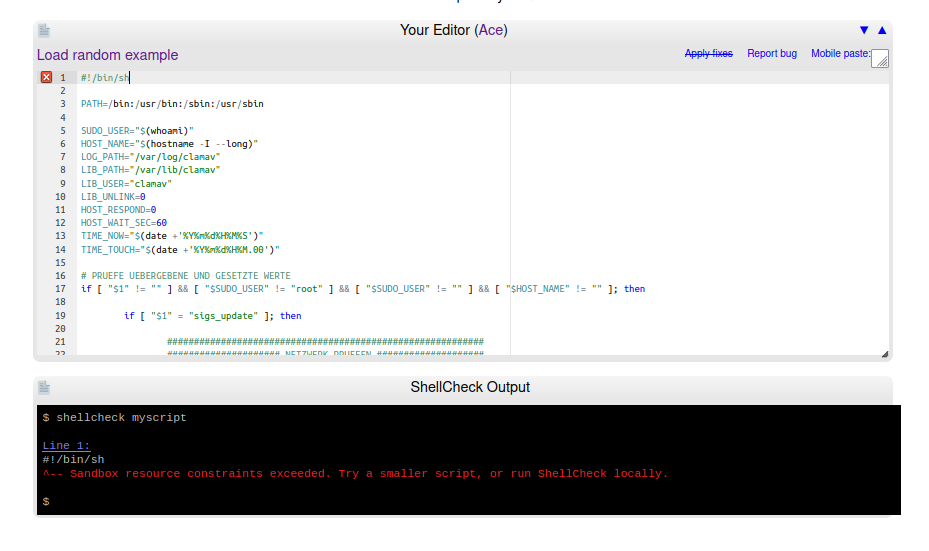Click the Your Editor header title

tap(454, 30)
